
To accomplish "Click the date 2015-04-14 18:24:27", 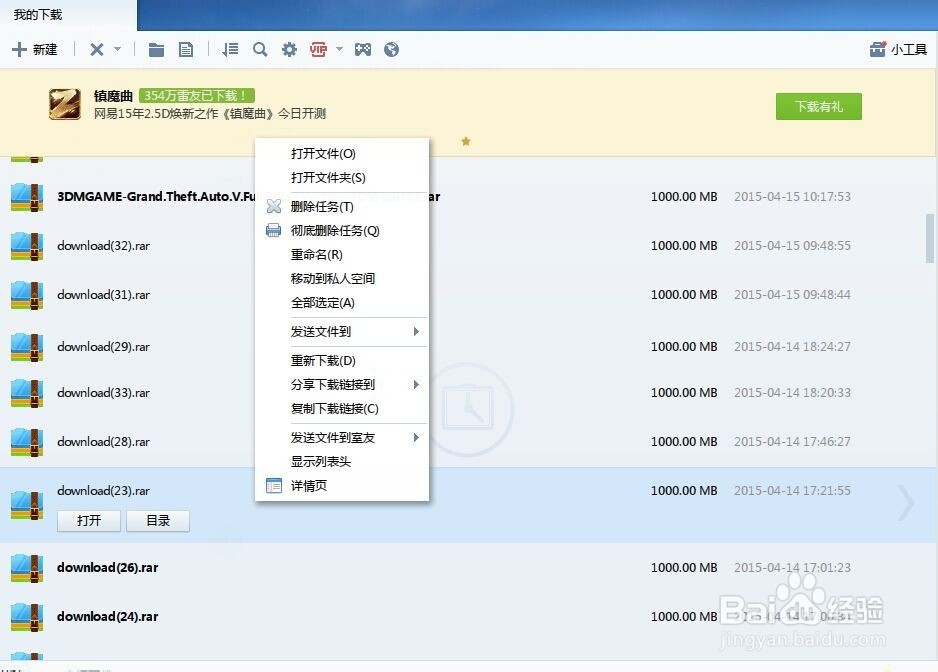I will pyautogui.click(x=792, y=347).
